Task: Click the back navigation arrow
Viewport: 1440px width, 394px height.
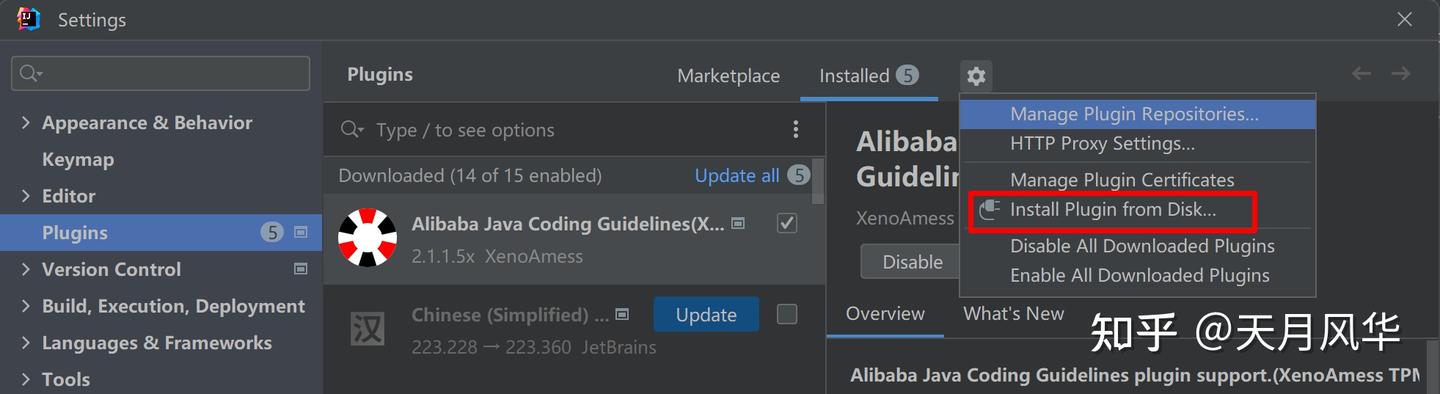Action: [1361, 73]
